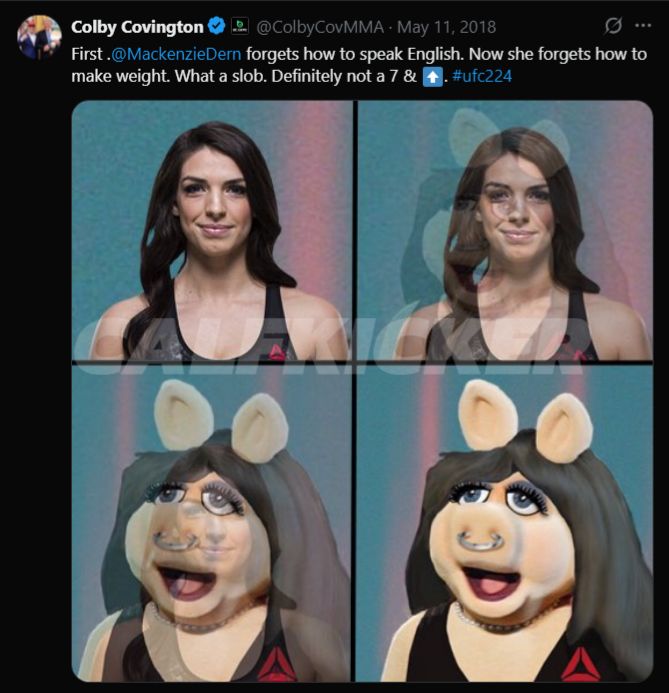This screenshot has width=669, height=693.
Task: Click the blue verified checkmark badge
Action: (215, 24)
